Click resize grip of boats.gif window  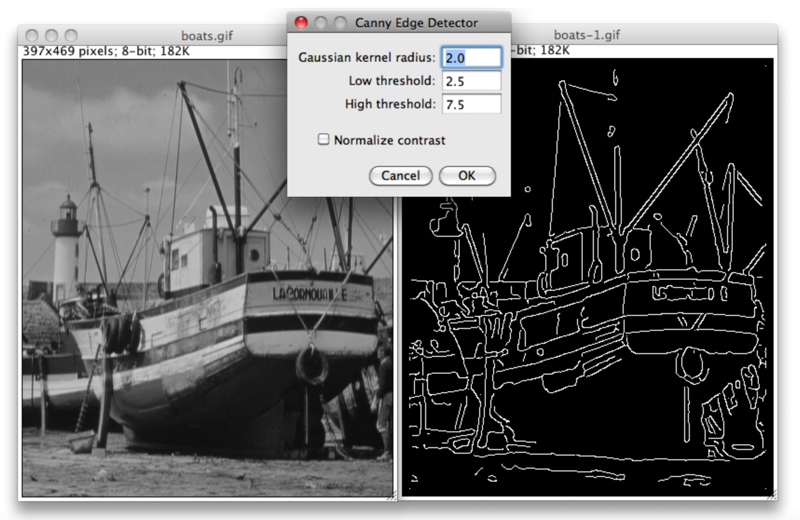pos(390,493)
